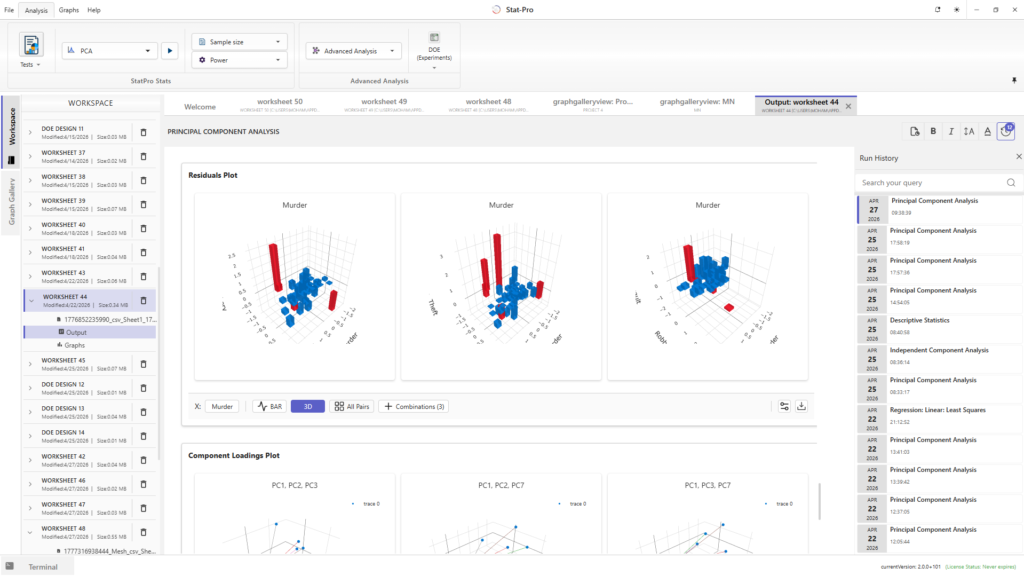The image size is (1024, 576).
Task: Toggle the All Pairs plot option
Action: 351,406
